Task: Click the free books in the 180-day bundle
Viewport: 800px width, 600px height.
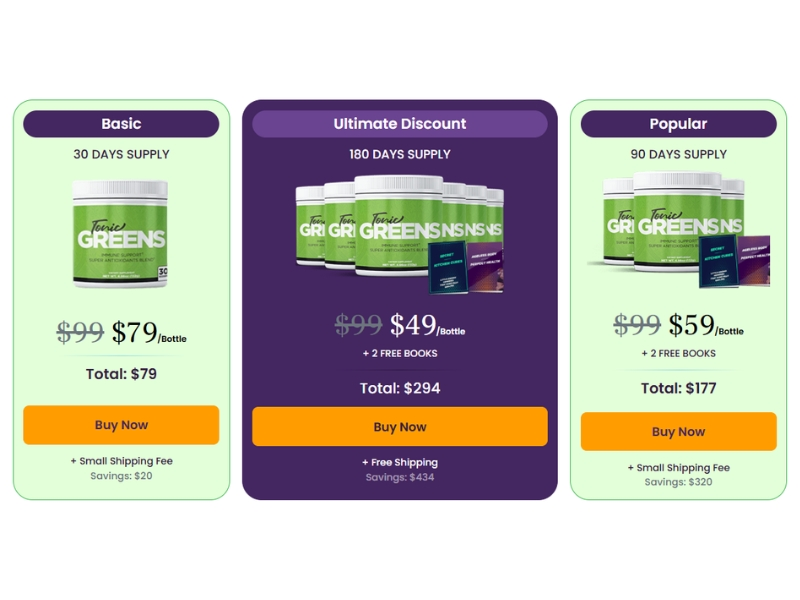Action: (465, 267)
